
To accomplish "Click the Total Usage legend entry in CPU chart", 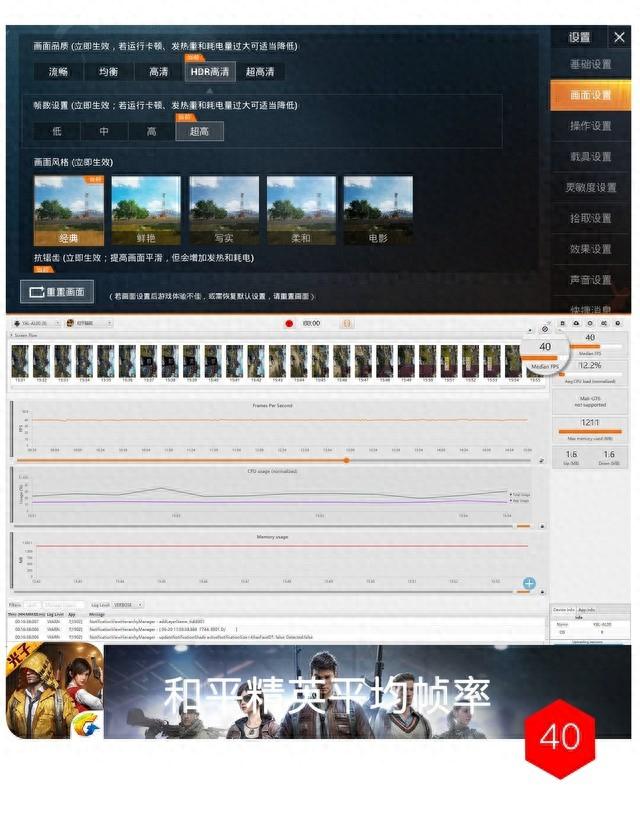I will 520,495.
